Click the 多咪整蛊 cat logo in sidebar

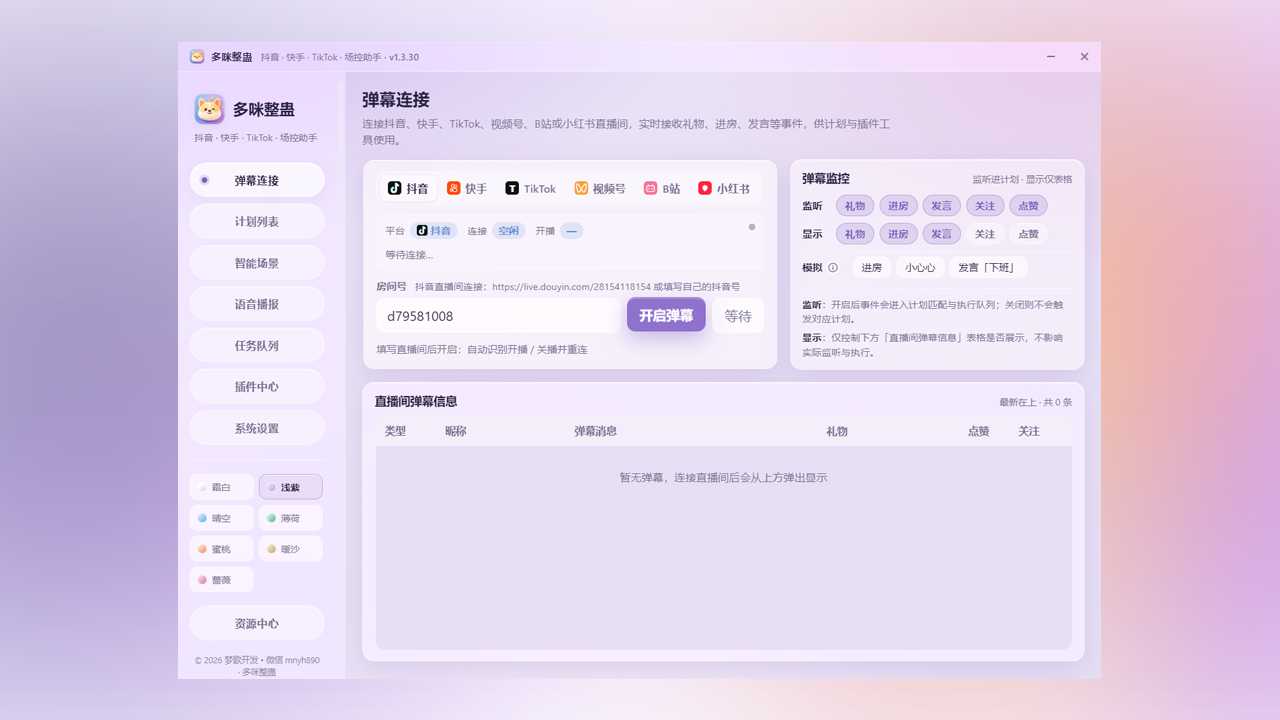point(209,109)
